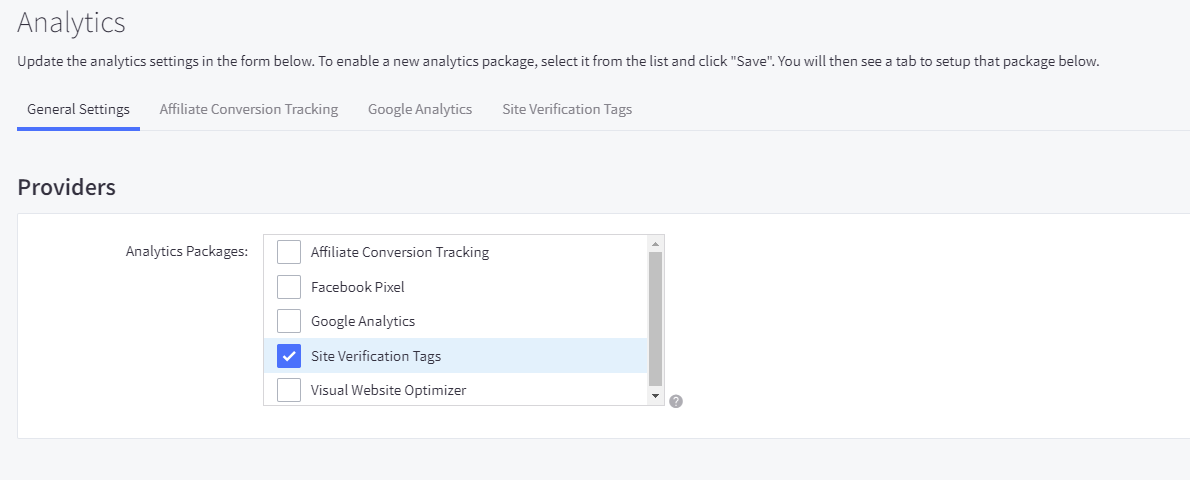Click the packages list scrollbar thumb
The image size is (1190, 480).
click(x=656, y=319)
